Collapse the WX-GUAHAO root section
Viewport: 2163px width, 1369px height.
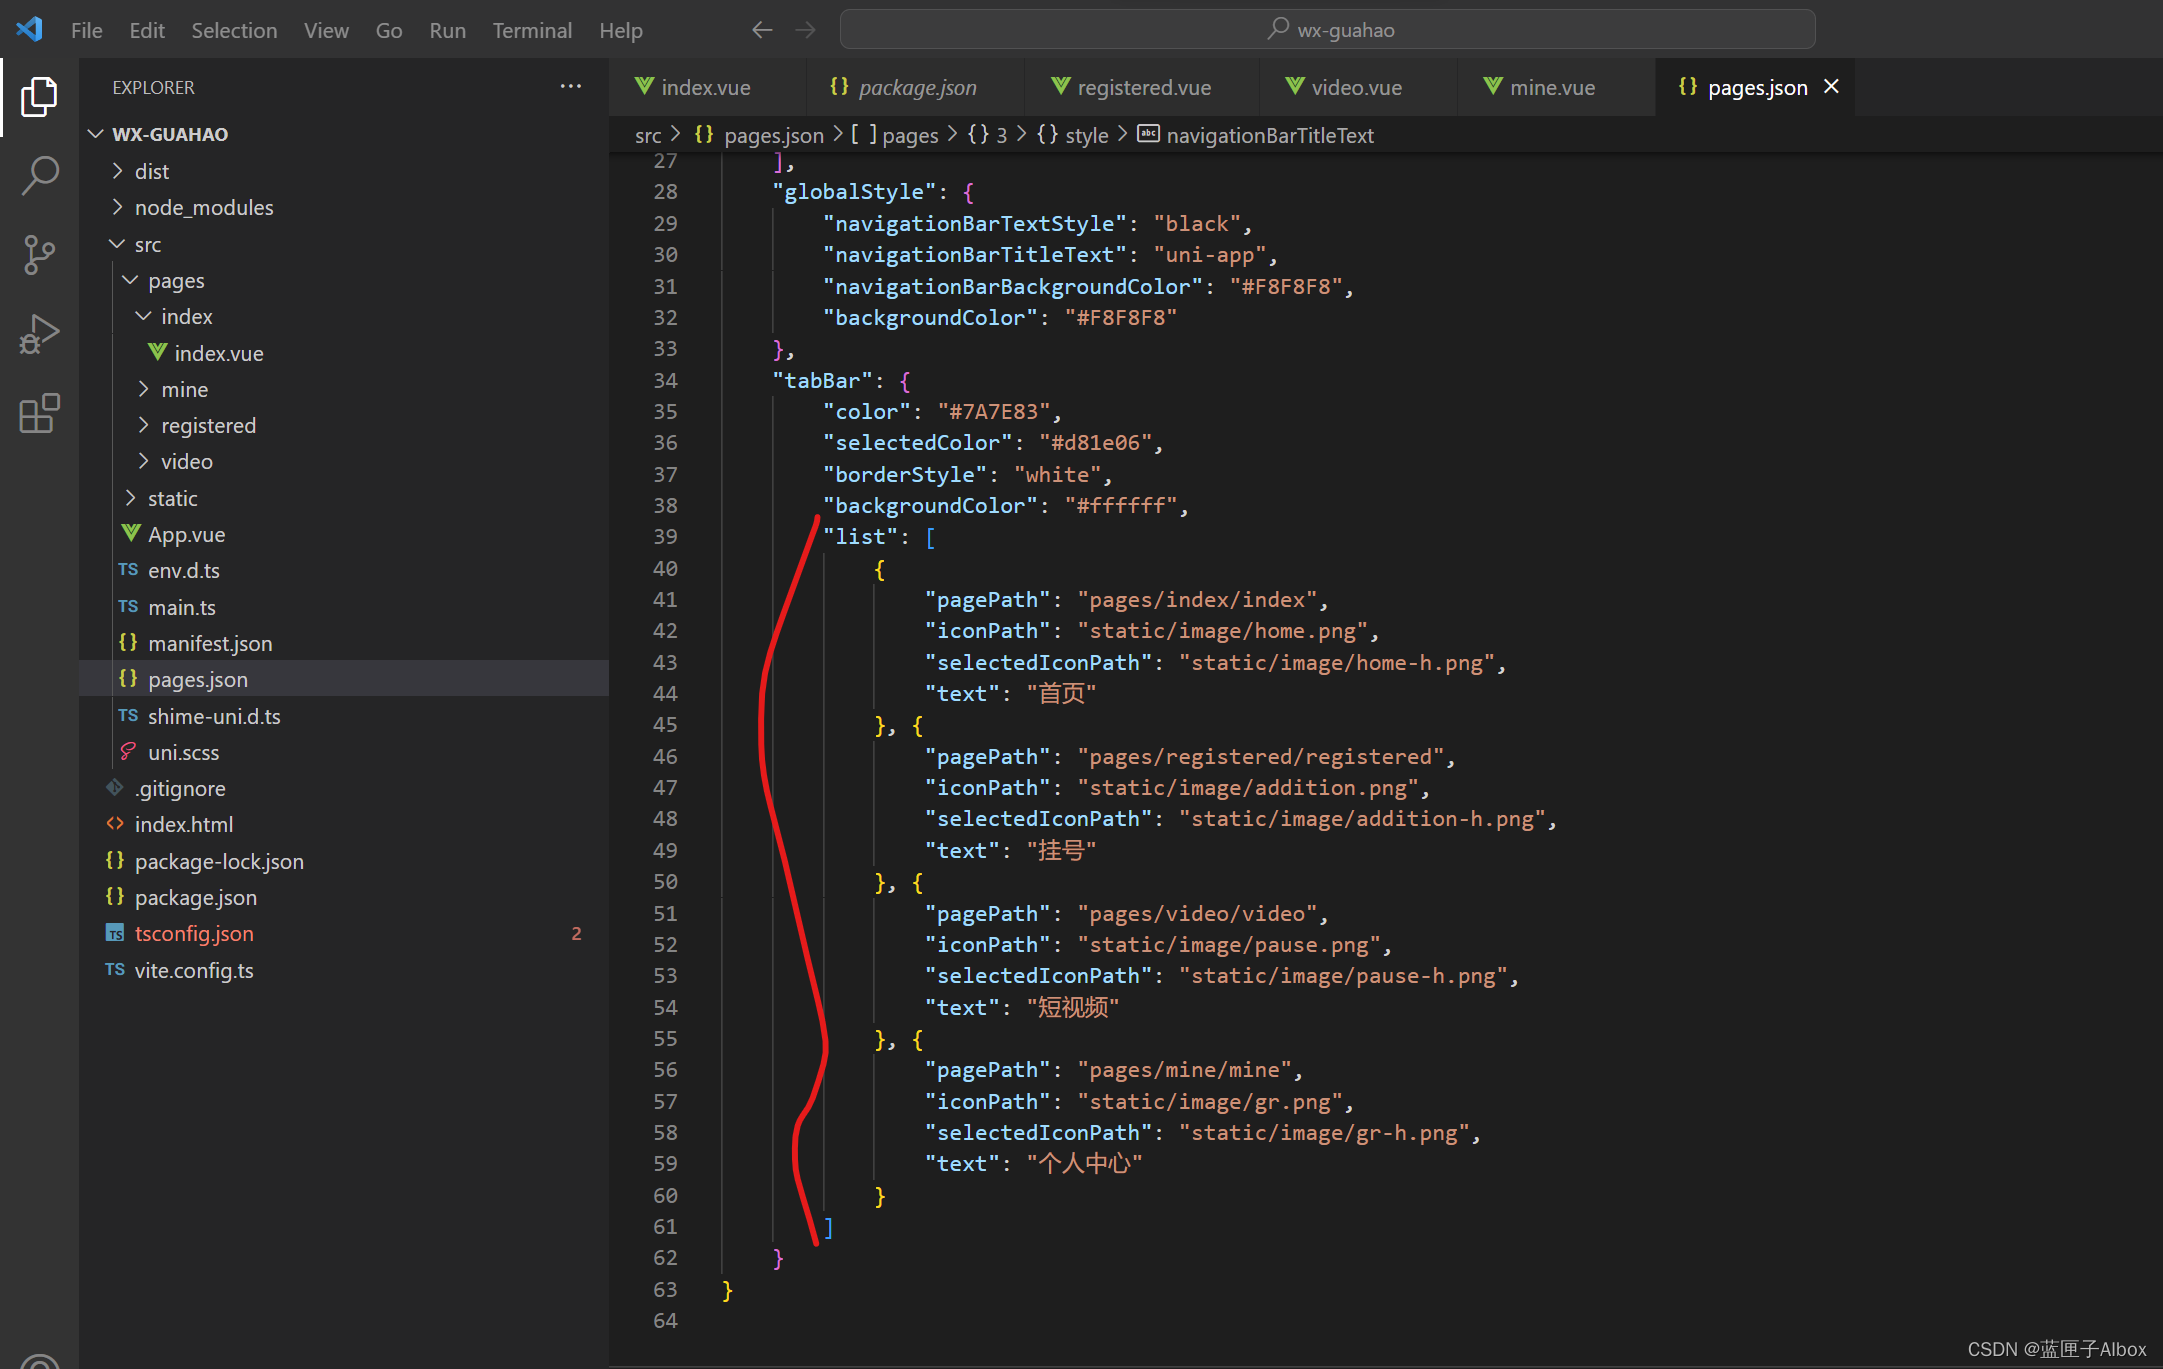[x=170, y=134]
